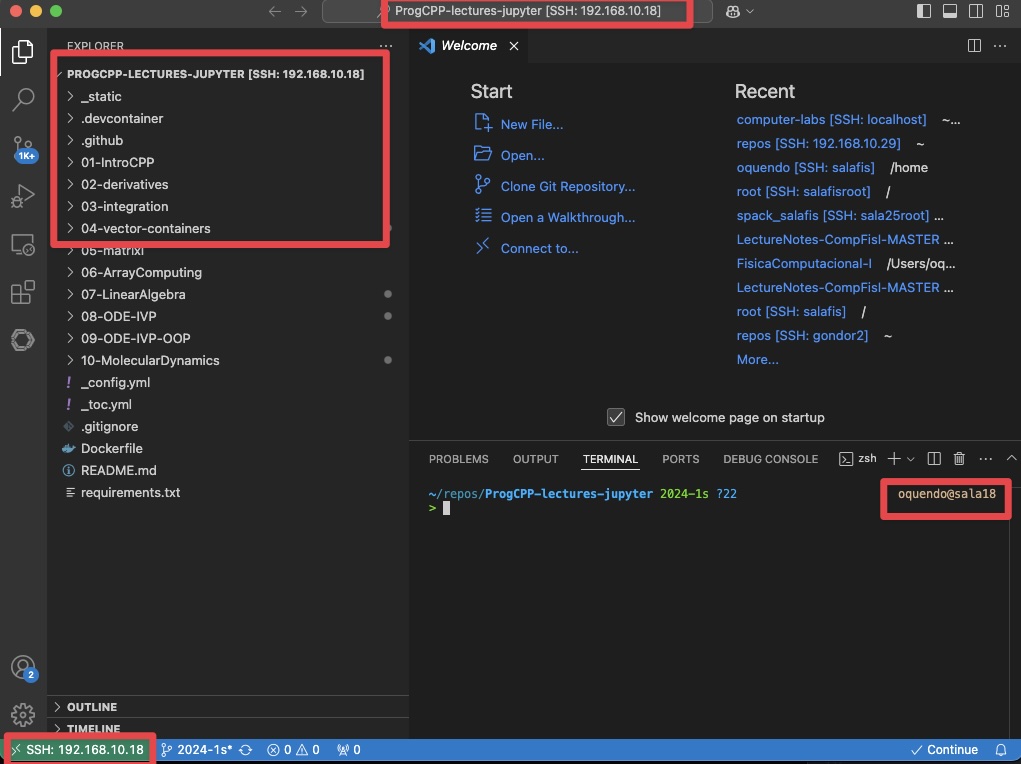Split the terminal
The image size is (1021, 764).
pos(934,459)
